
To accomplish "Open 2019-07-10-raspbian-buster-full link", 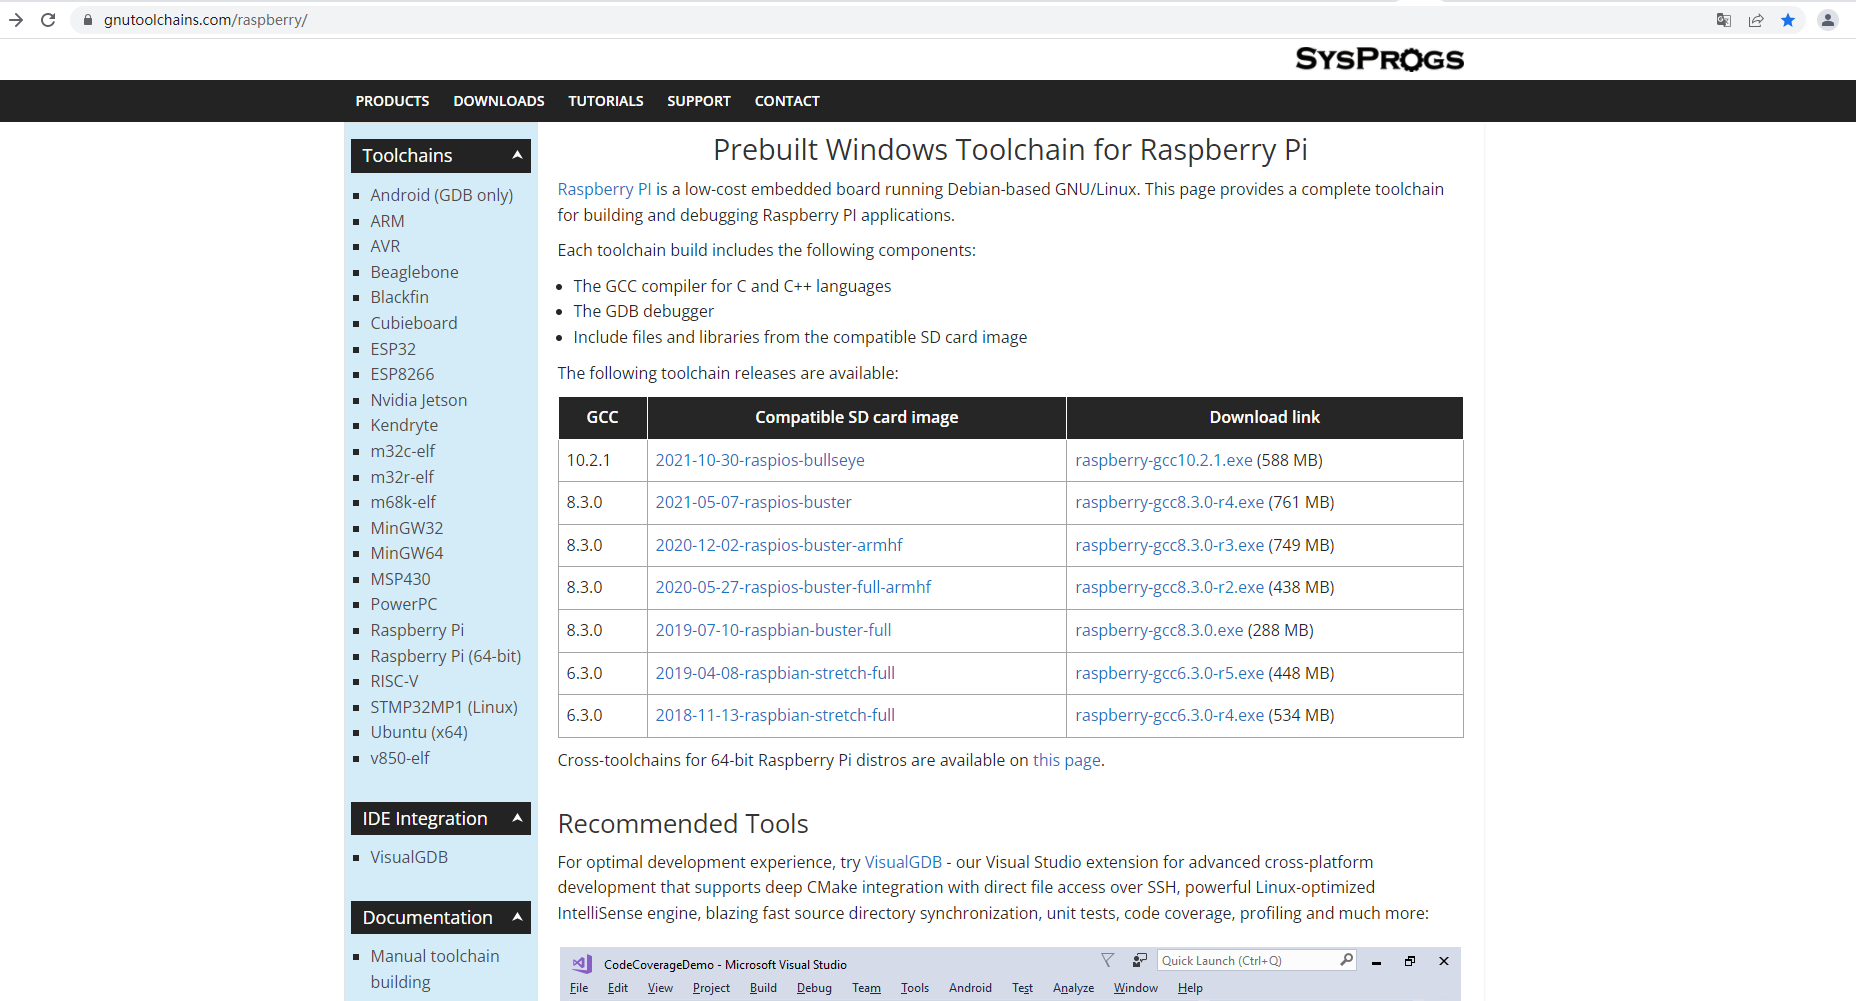I will pyautogui.click(x=773, y=630).
